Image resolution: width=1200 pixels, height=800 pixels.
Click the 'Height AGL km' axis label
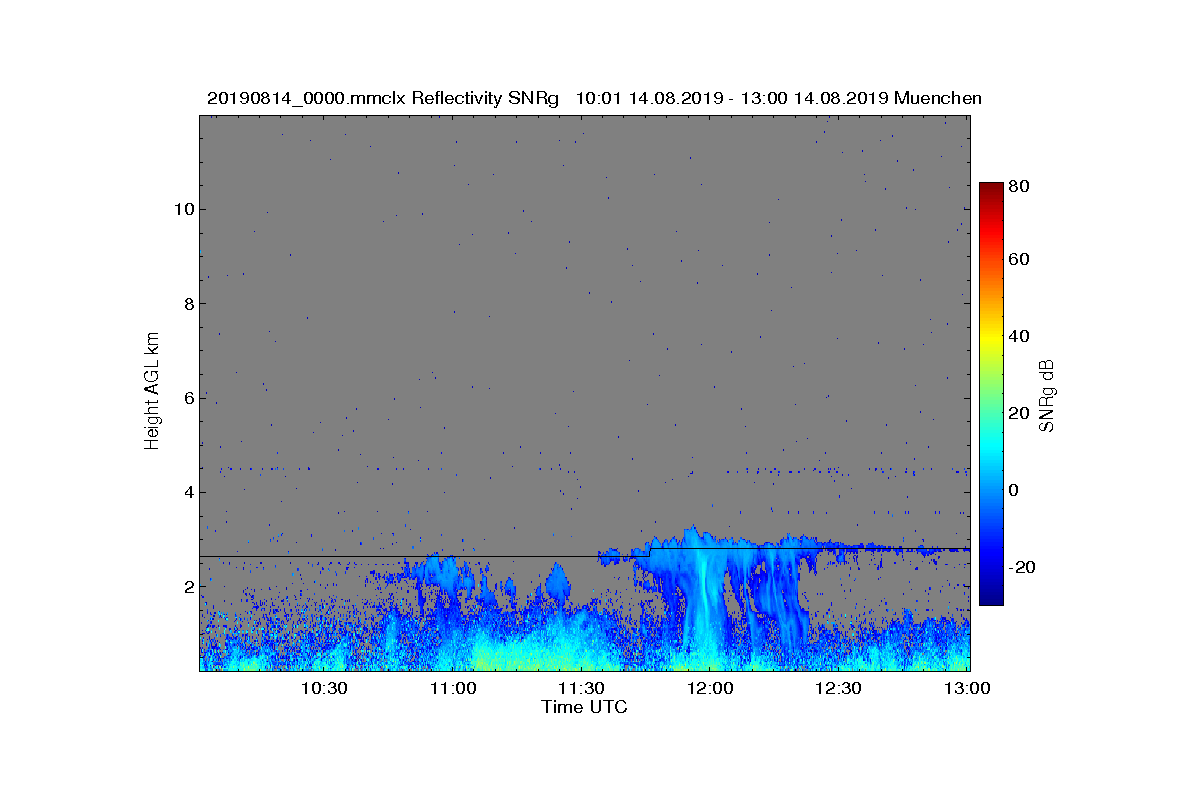(152, 393)
